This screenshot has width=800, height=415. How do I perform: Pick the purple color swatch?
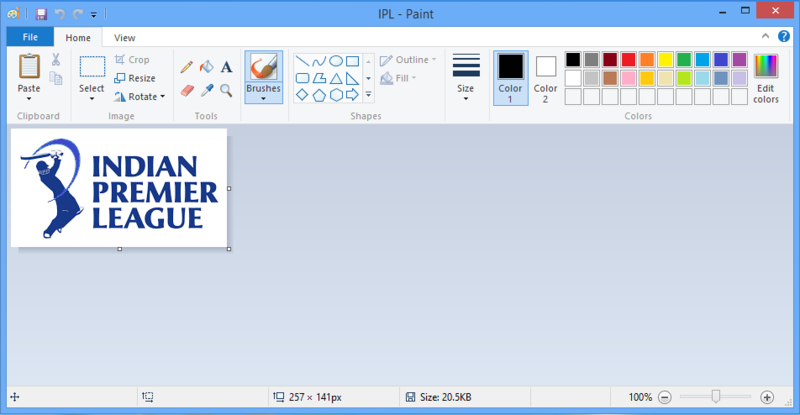click(x=739, y=60)
